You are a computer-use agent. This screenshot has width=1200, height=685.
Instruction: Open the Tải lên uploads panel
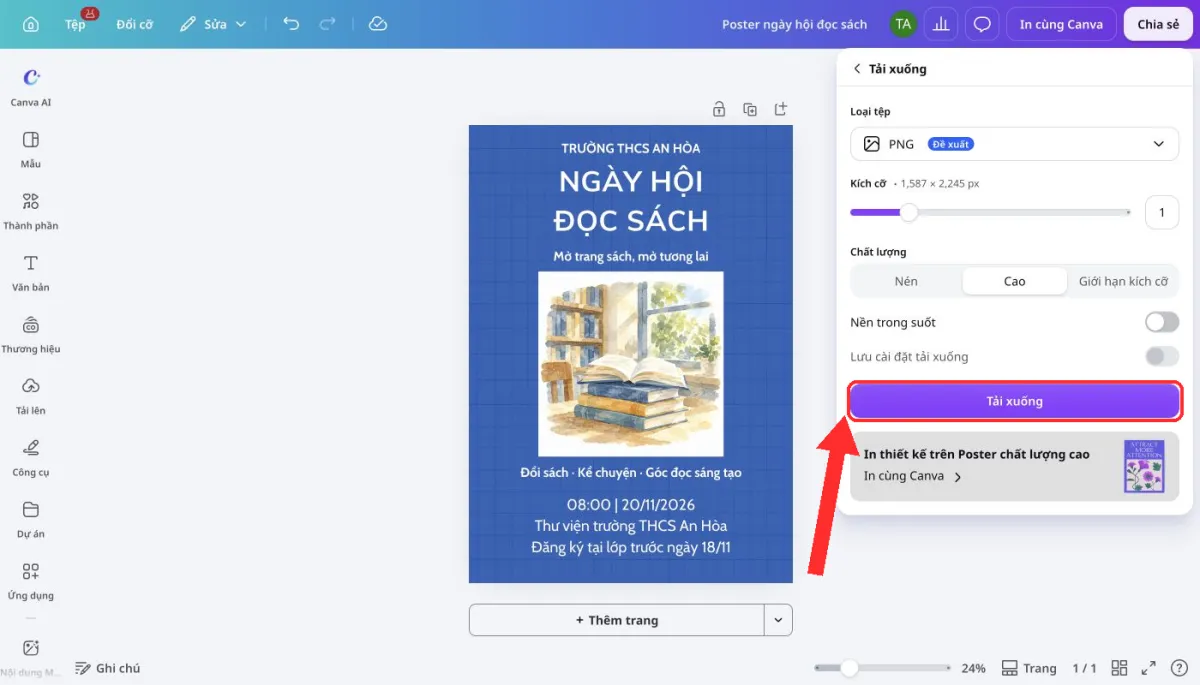click(31, 395)
